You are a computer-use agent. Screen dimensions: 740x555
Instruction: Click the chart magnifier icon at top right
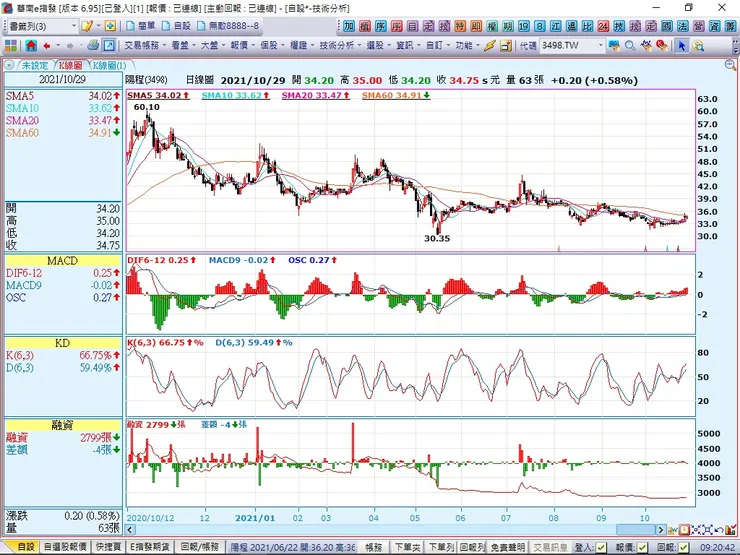pos(731,65)
